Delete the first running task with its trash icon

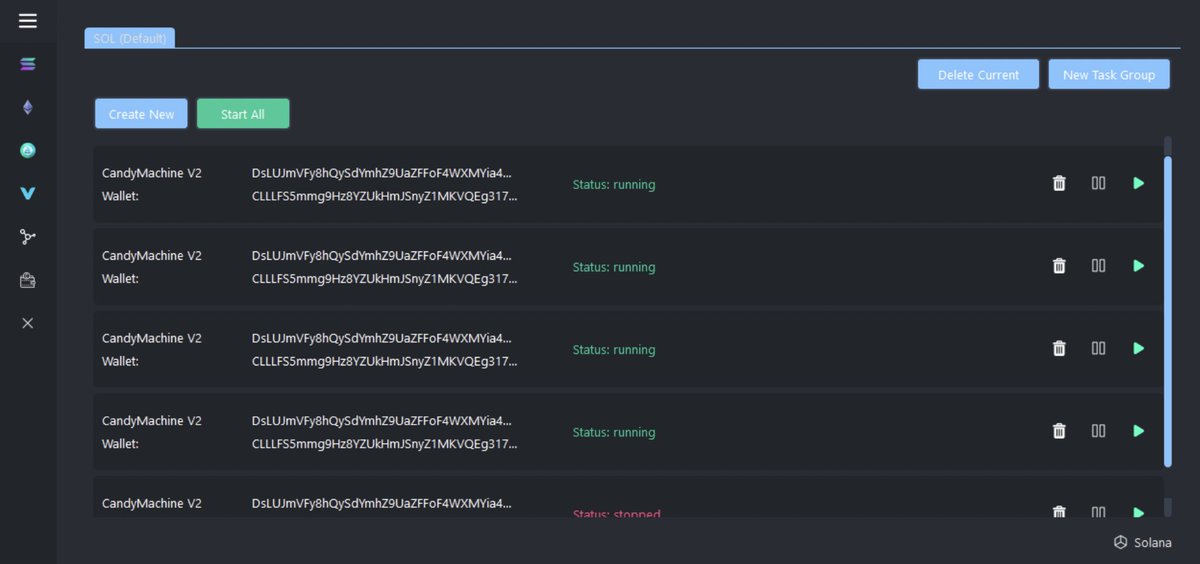pos(1059,183)
